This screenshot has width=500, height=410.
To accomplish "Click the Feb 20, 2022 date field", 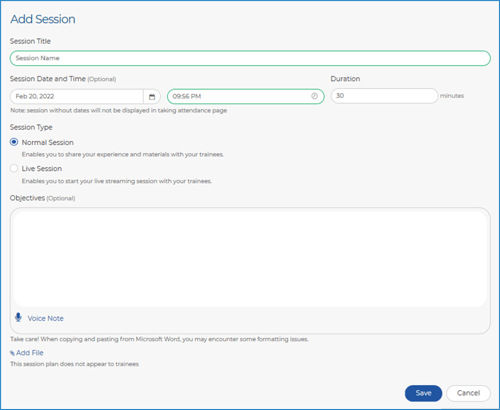I will pyautogui.click(x=77, y=97).
